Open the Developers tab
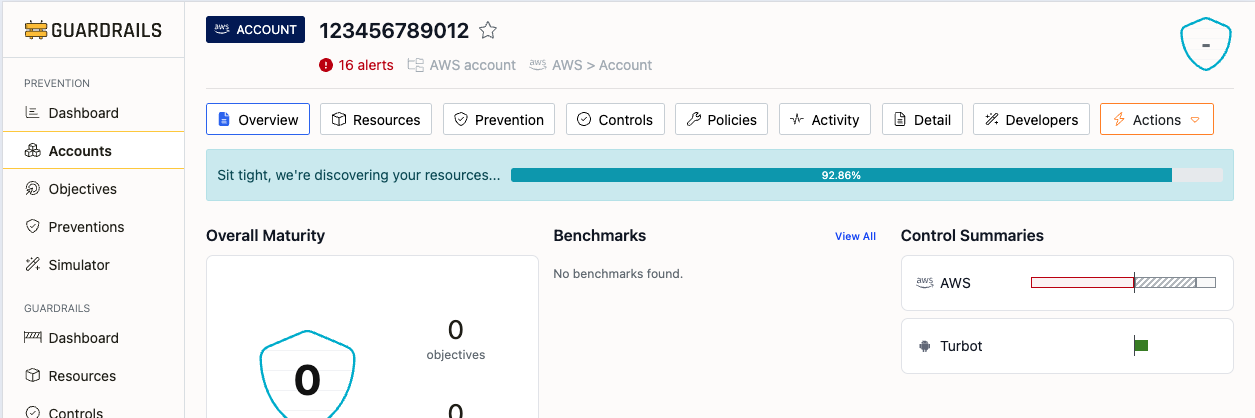Image resolution: width=1255 pixels, height=418 pixels. (x=1032, y=119)
